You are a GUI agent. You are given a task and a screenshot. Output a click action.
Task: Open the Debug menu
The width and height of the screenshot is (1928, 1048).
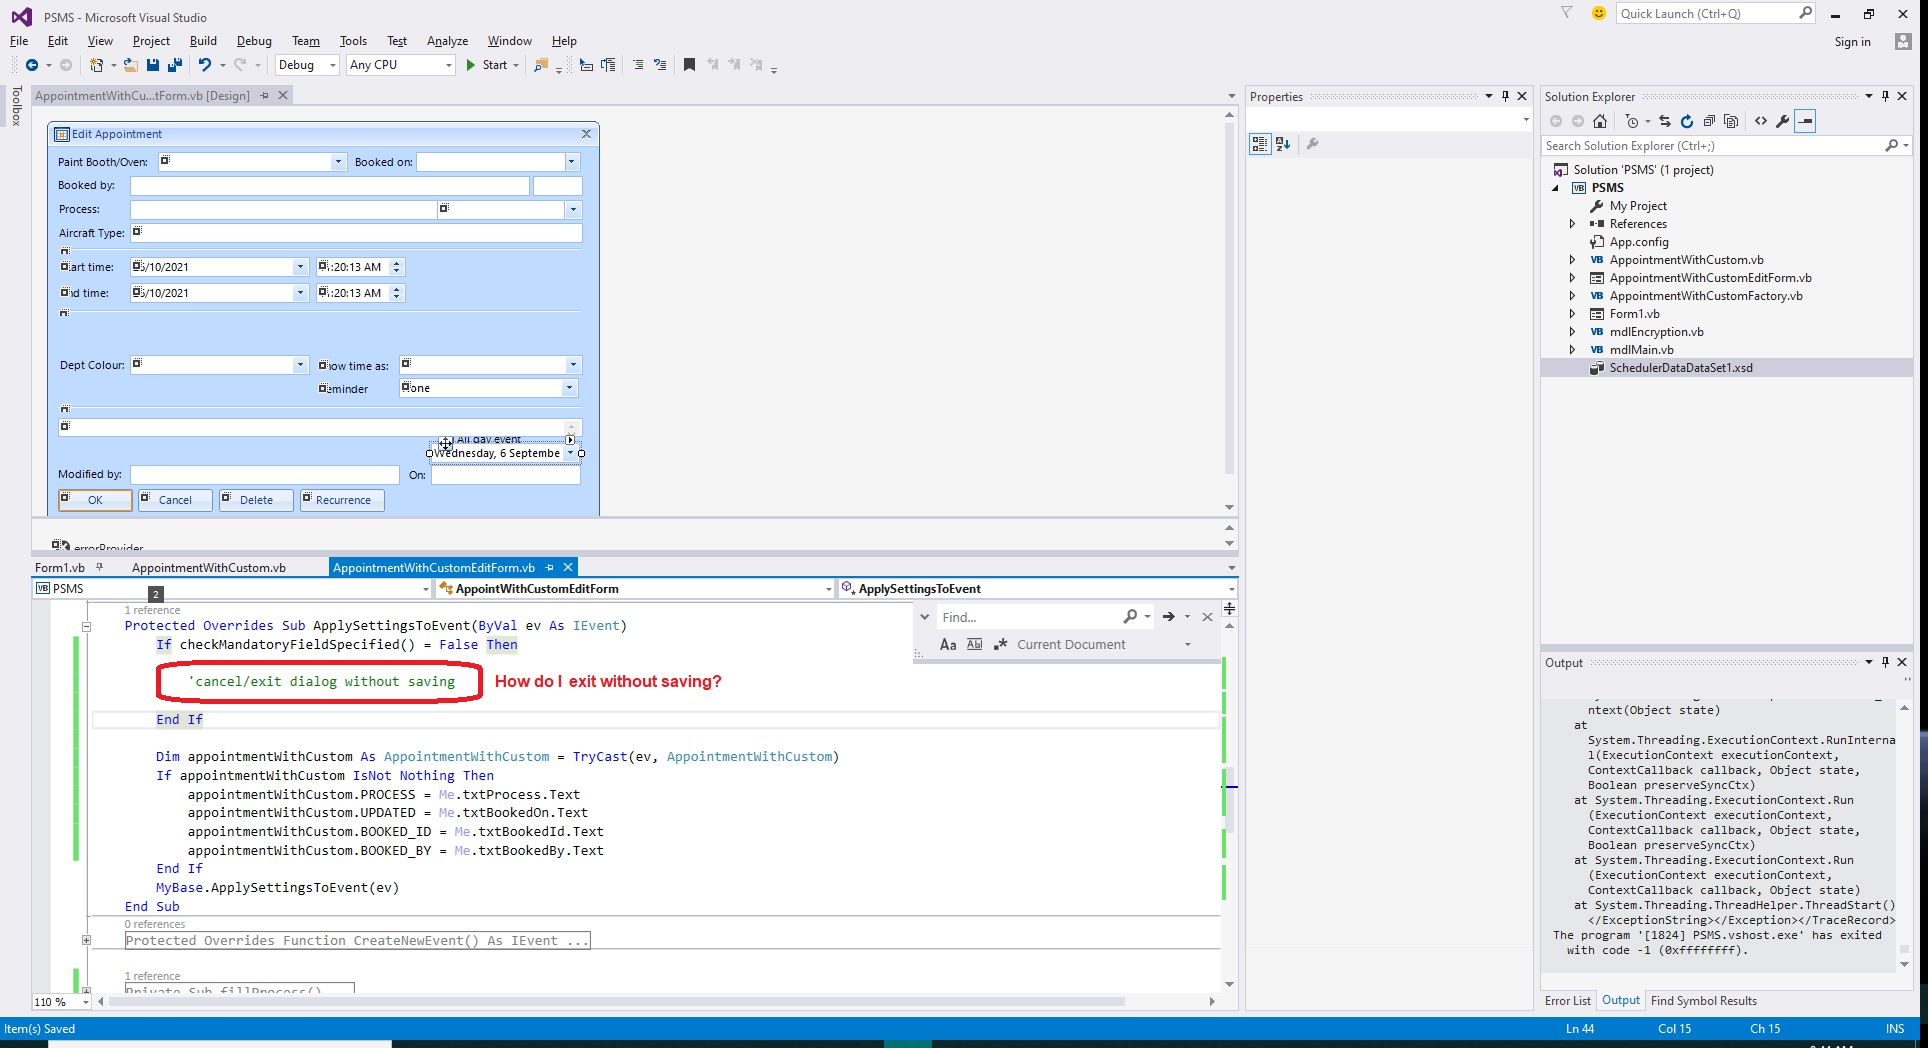254,41
